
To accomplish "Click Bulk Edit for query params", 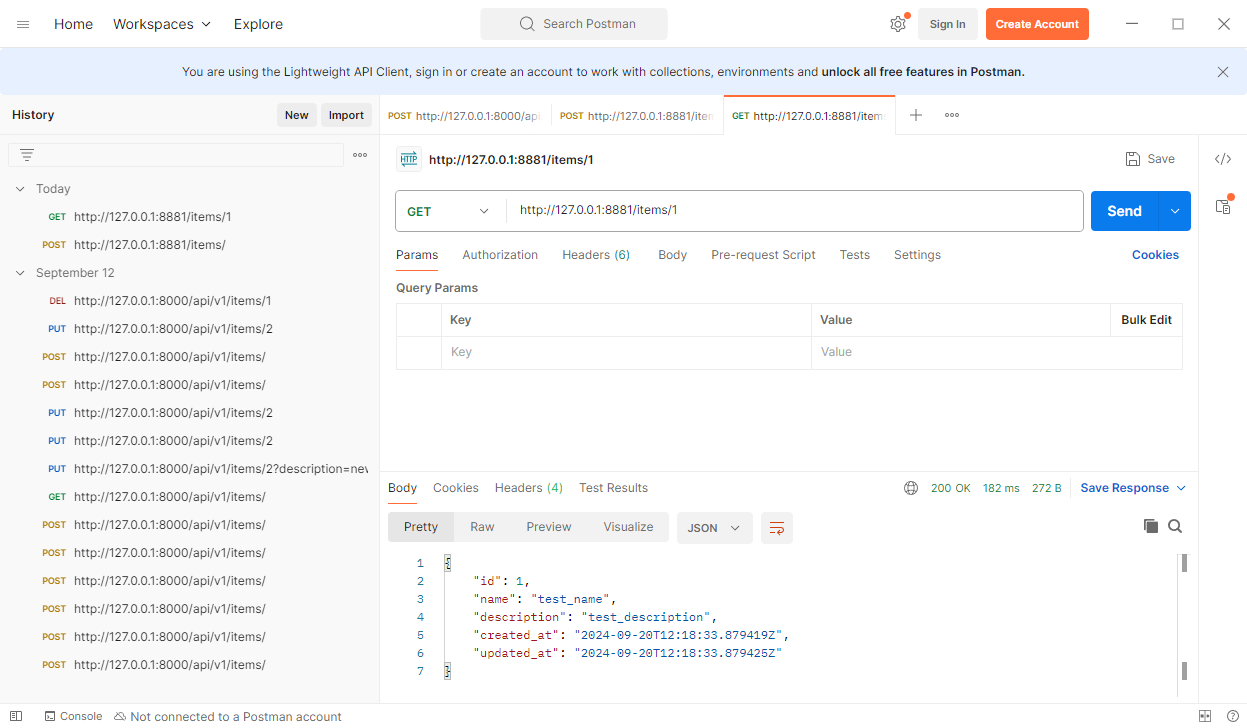I will (x=1146, y=320).
